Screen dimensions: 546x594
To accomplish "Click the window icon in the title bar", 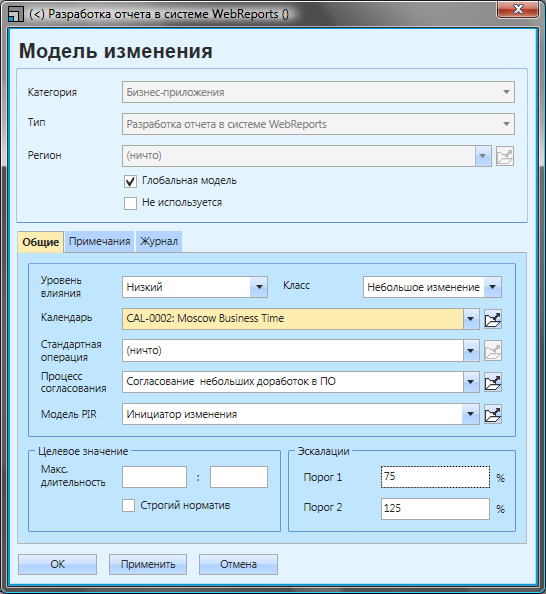I will point(15,15).
